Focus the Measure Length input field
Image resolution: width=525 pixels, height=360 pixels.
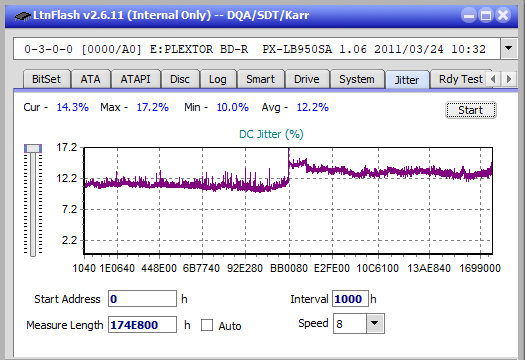pos(142,325)
